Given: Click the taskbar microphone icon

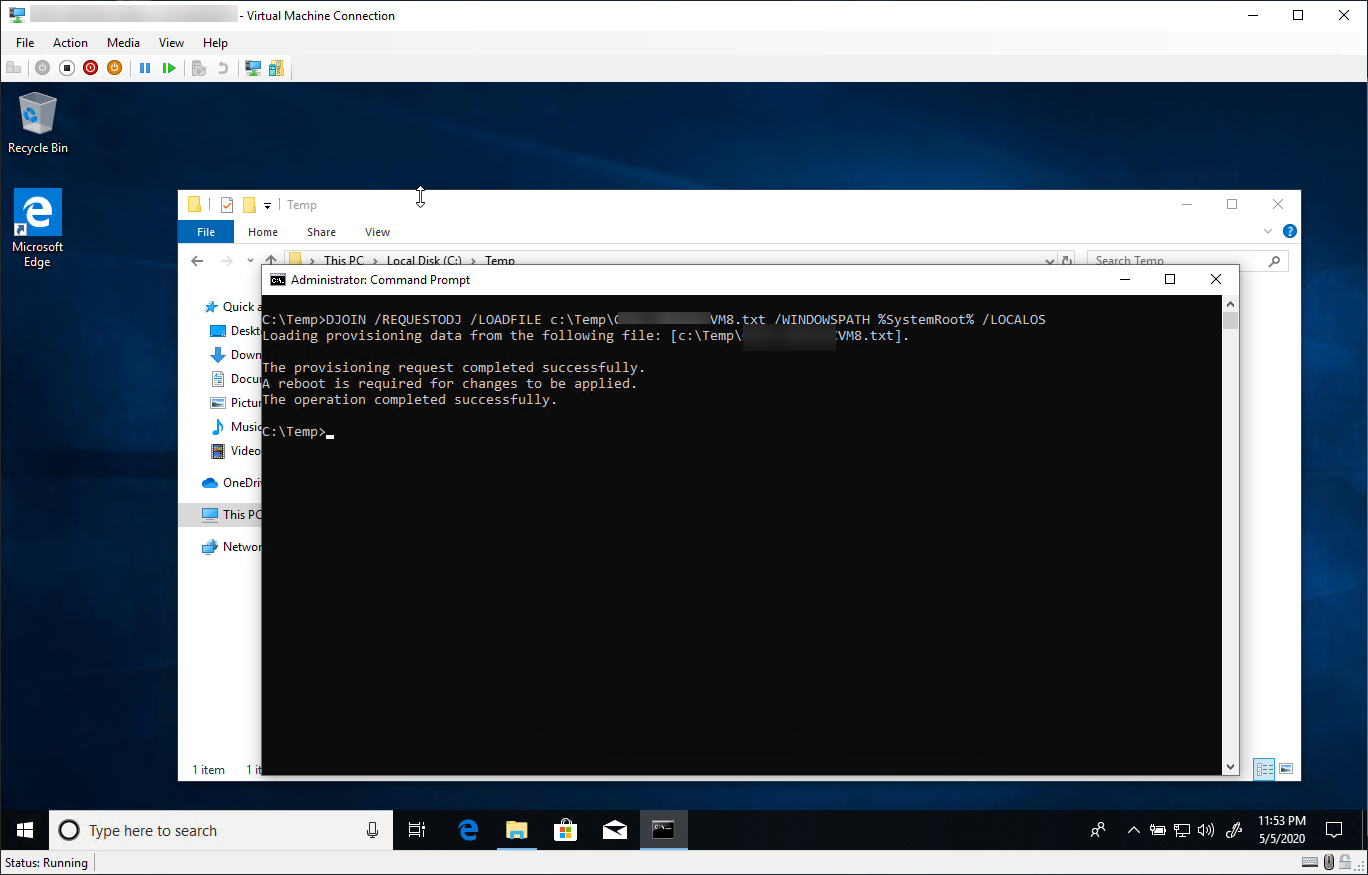Looking at the screenshot, I should [x=373, y=830].
